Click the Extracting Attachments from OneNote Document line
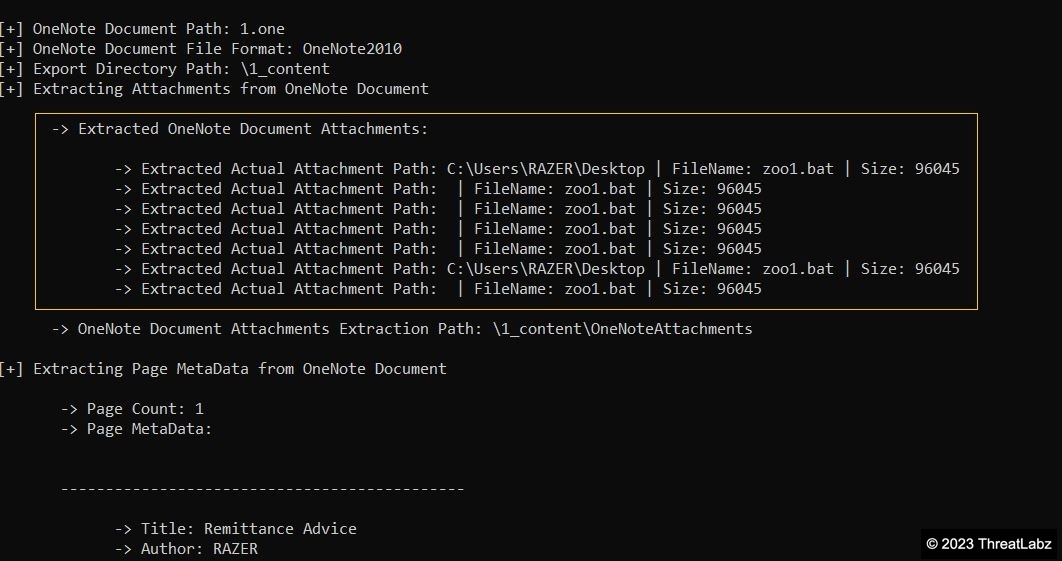1062x561 pixels. (230, 89)
